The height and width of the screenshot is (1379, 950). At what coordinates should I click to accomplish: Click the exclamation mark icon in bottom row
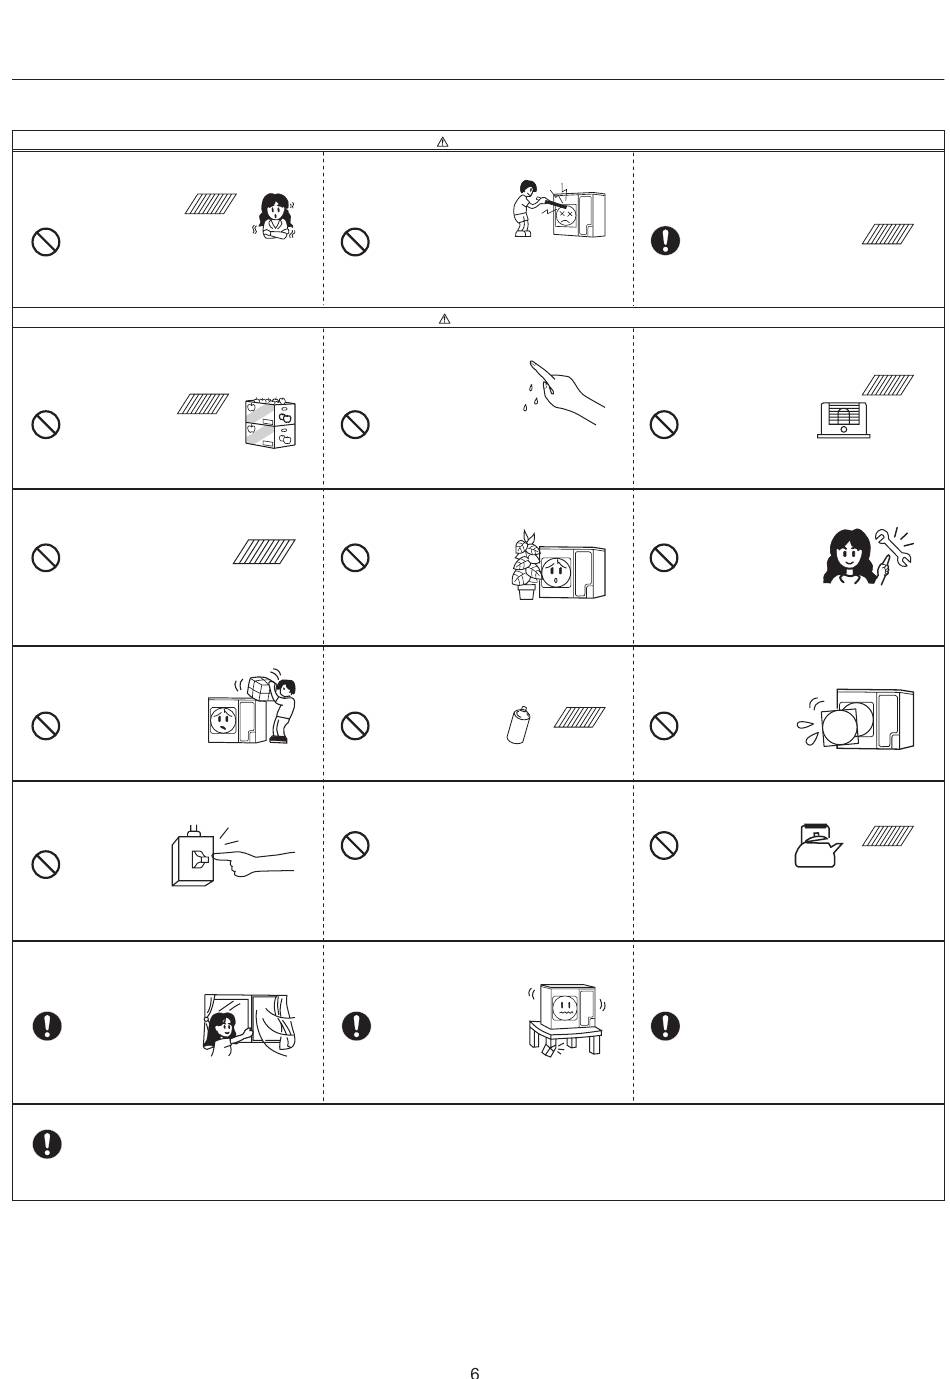pos(47,1144)
